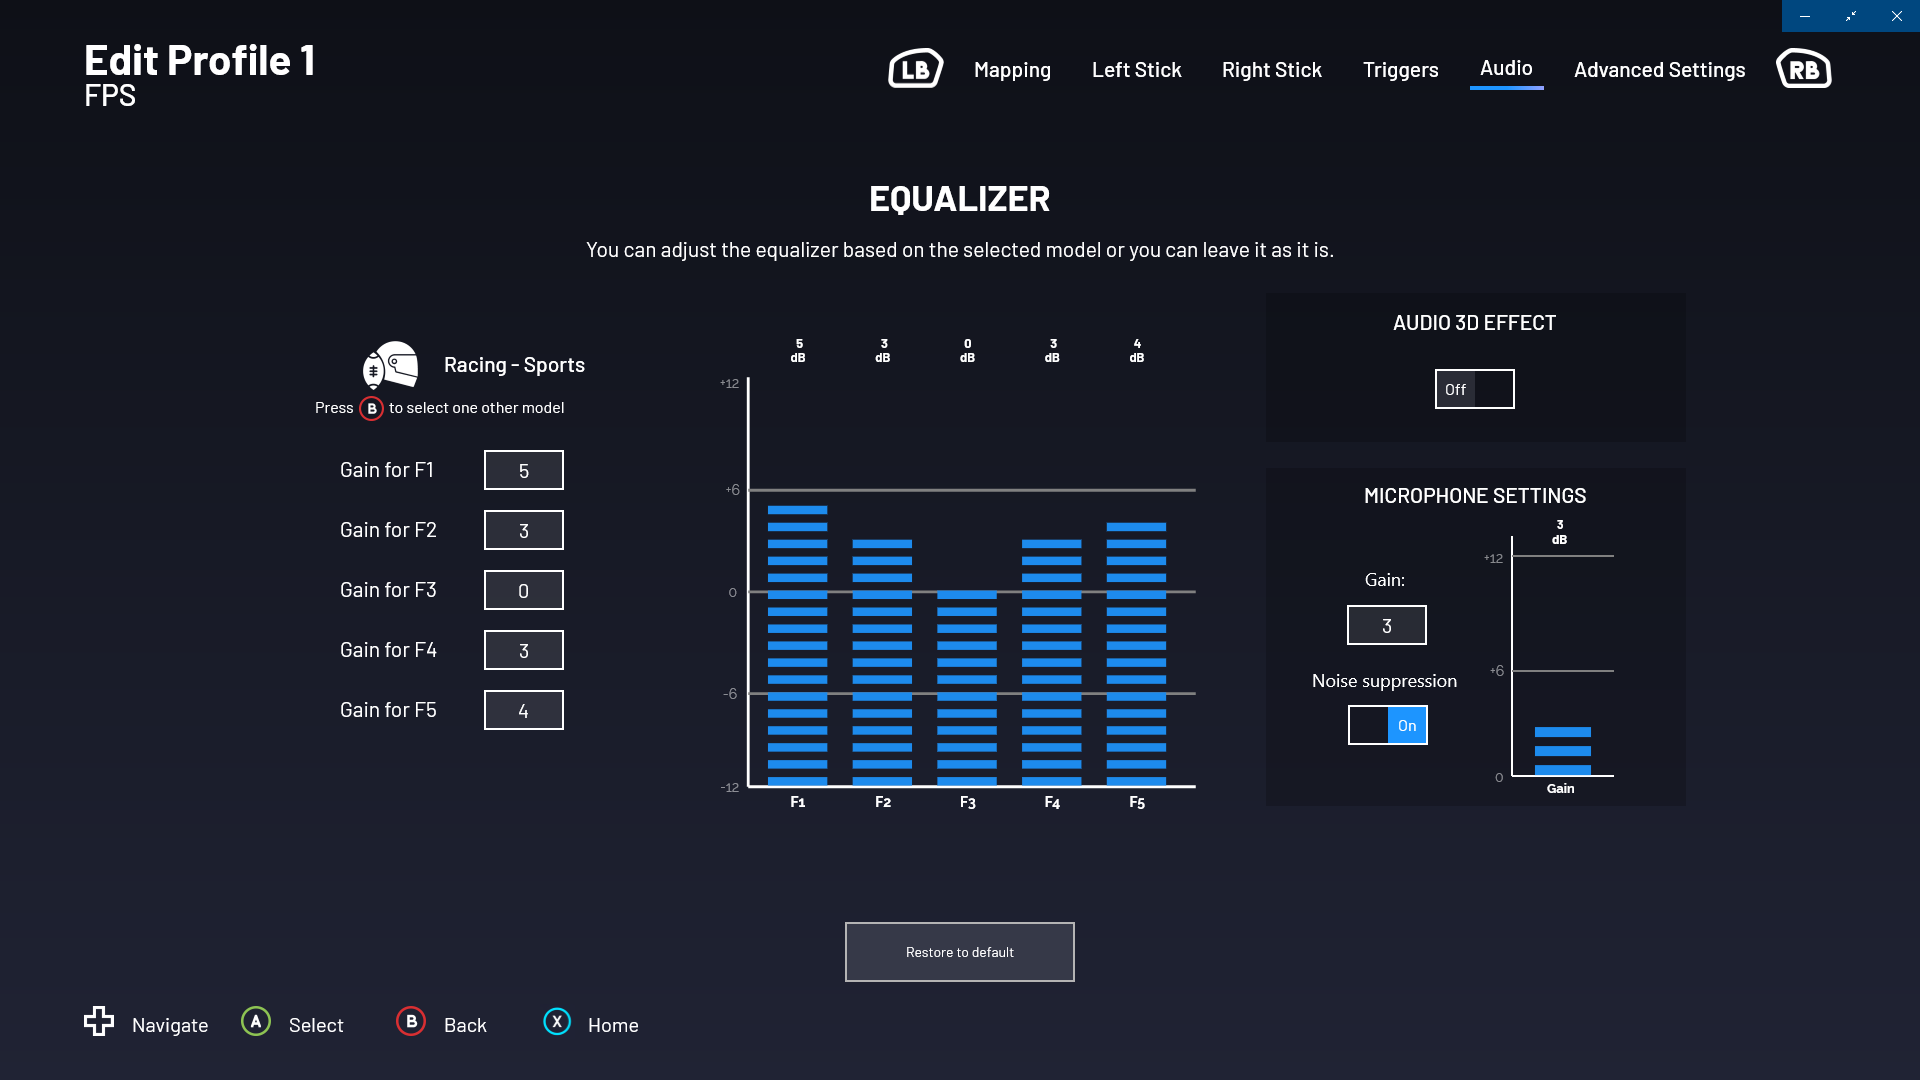This screenshot has height=1080, width=1920.
Task: Select the Gain for F1 value box
Action: pyautogui.click(x=523, y=470)
